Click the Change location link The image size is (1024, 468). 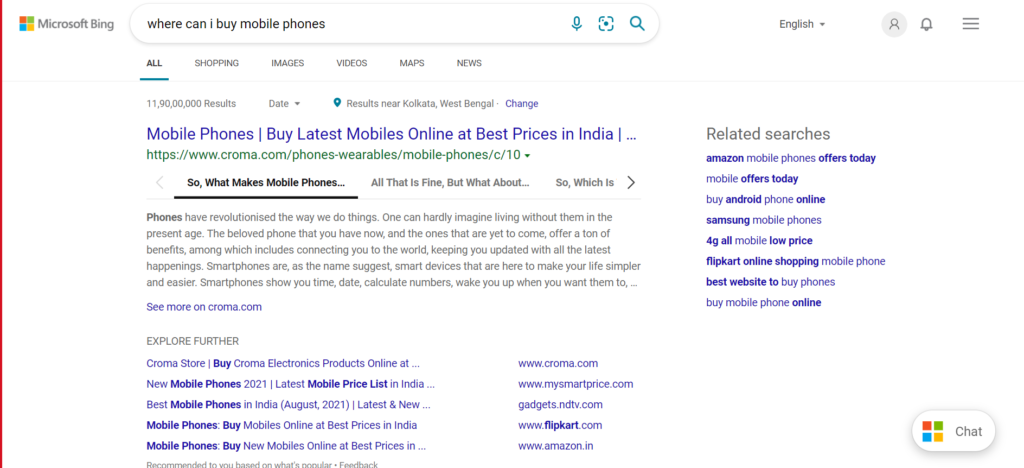(x=522, y=103)
